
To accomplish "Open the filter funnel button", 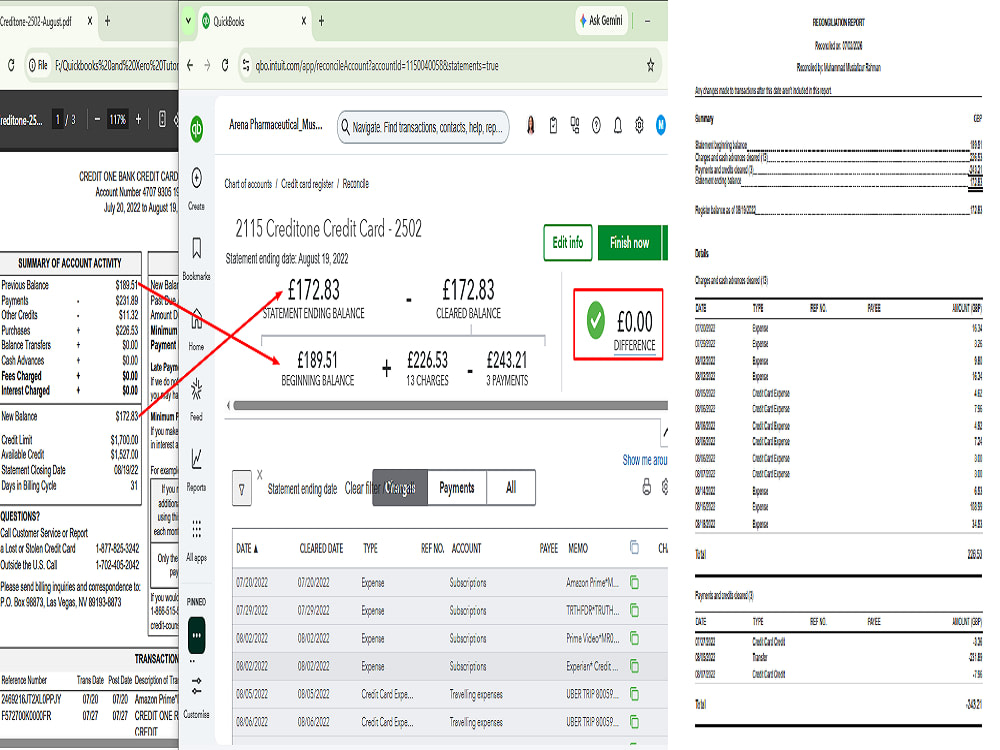I will point(242,489).
